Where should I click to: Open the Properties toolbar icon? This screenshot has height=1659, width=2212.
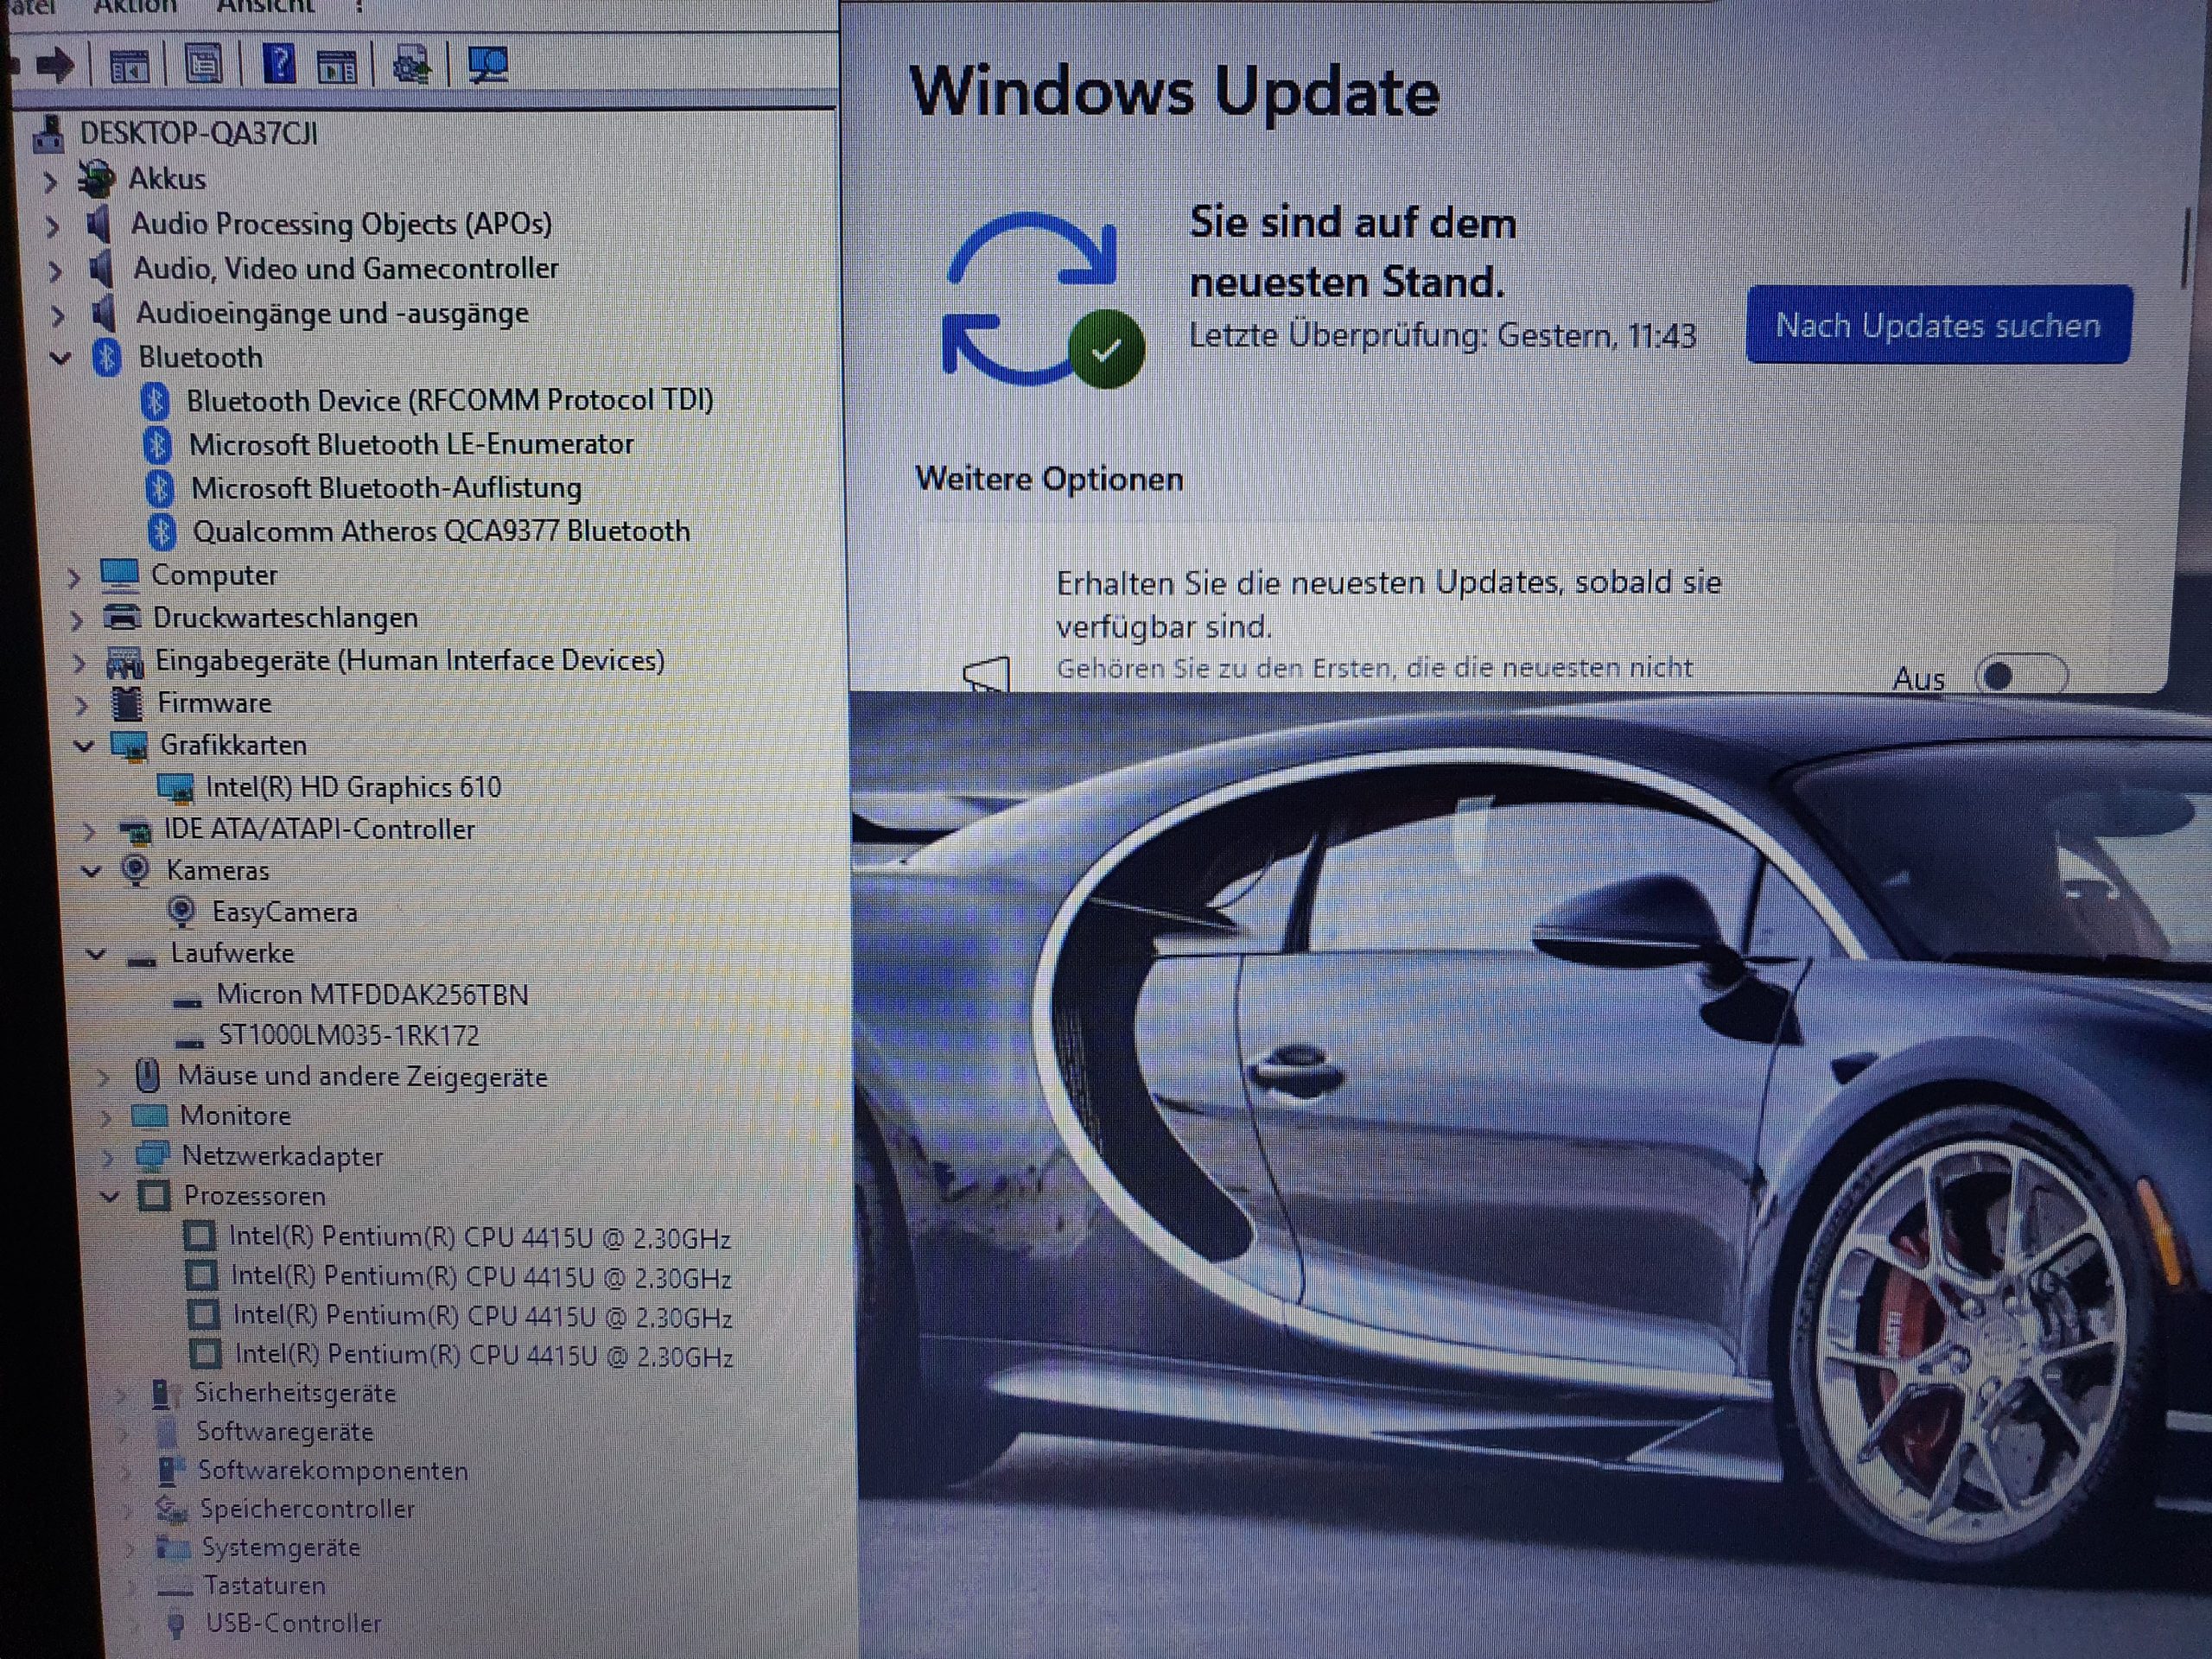204,66
